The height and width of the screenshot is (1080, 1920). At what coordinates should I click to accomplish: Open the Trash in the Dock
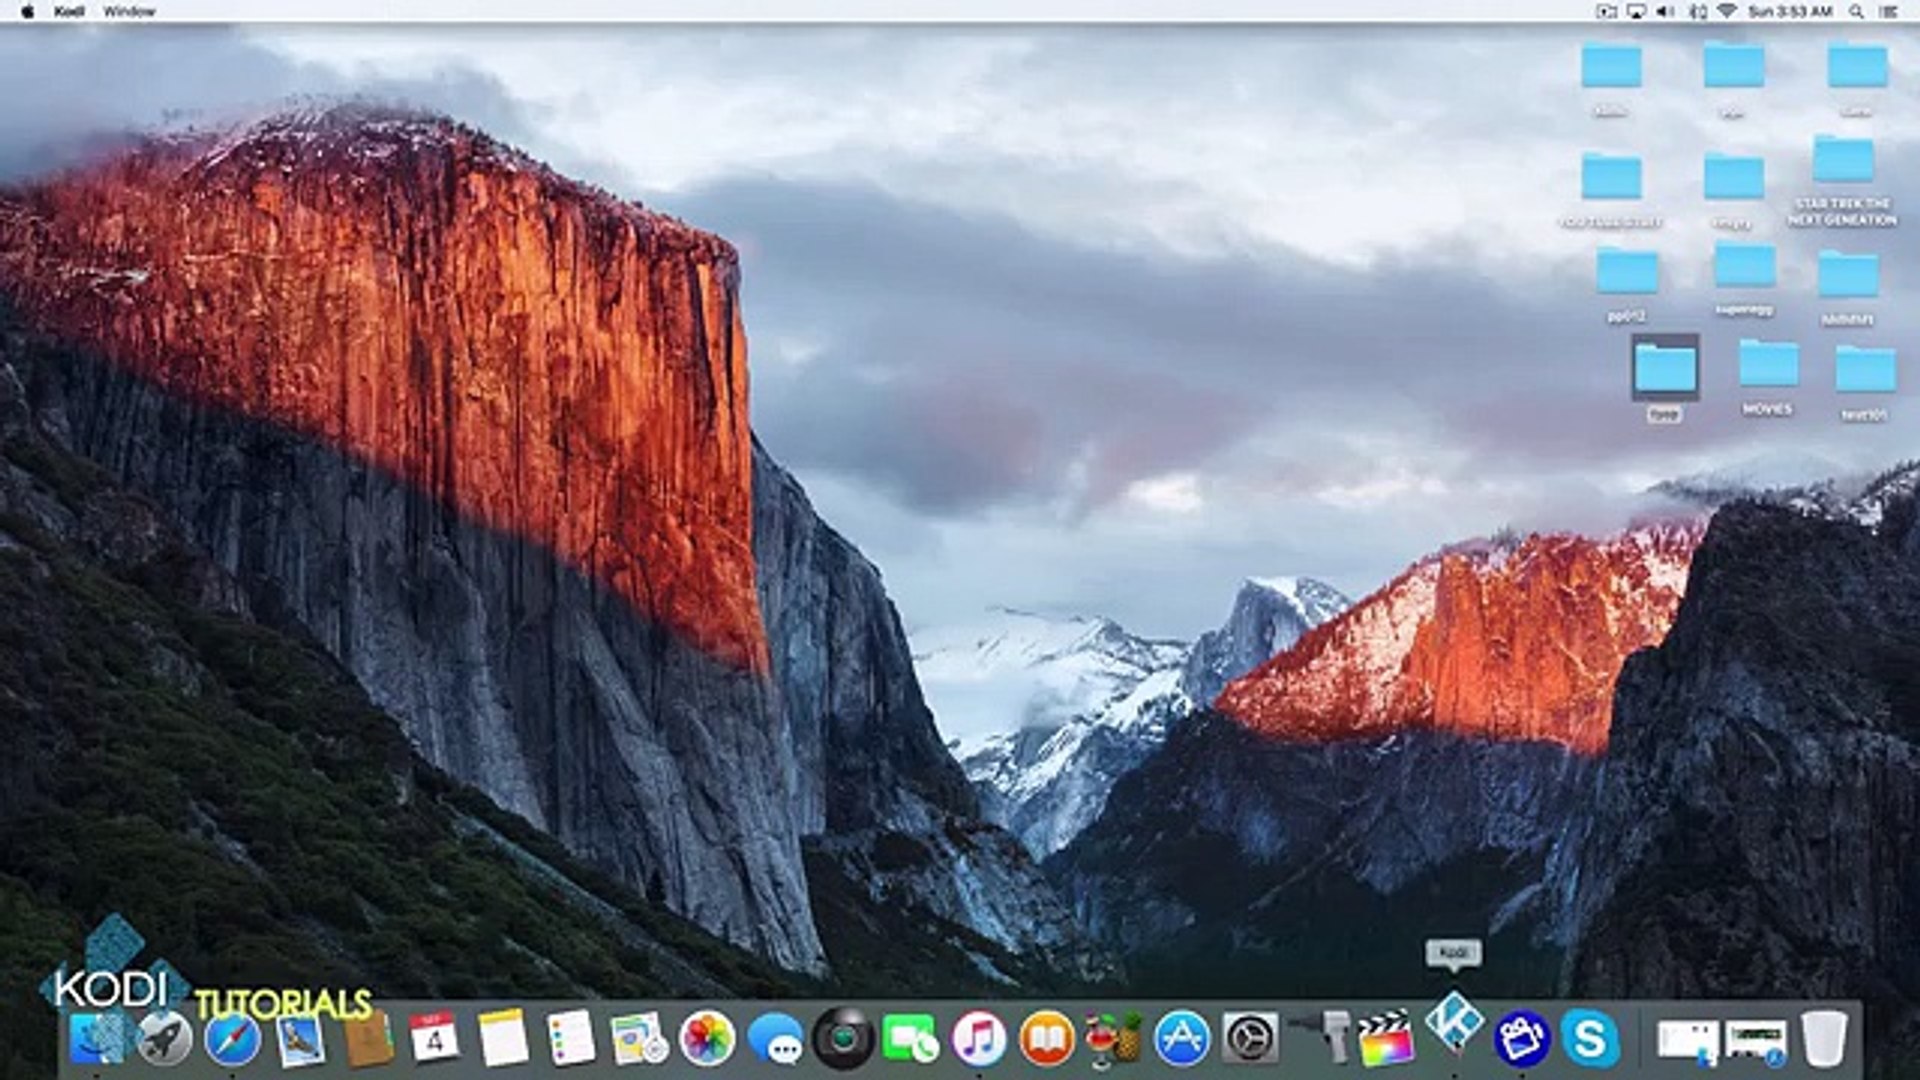(1824, 1039)
